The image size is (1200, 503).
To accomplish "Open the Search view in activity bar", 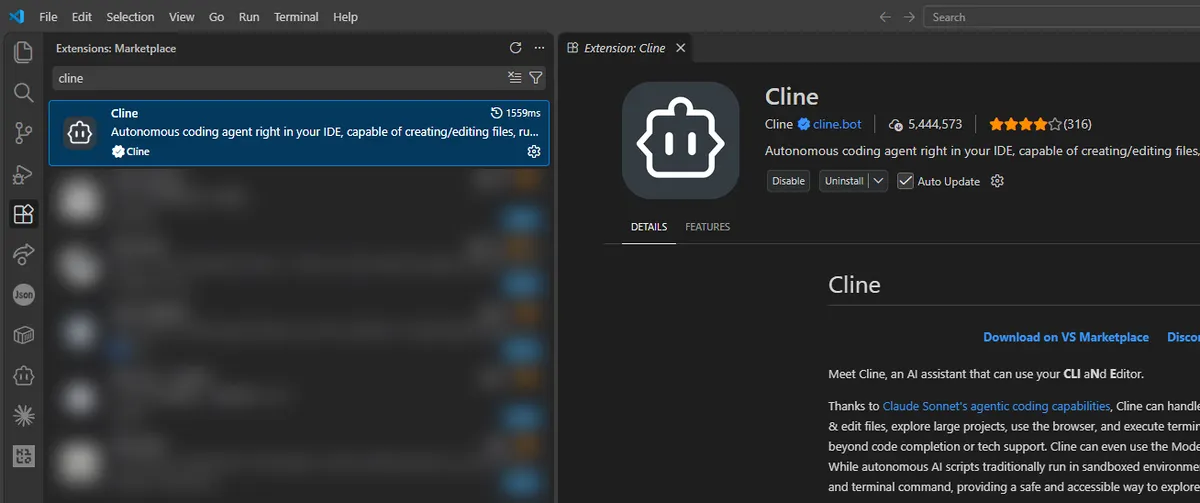I will click(x=23, y=93).
